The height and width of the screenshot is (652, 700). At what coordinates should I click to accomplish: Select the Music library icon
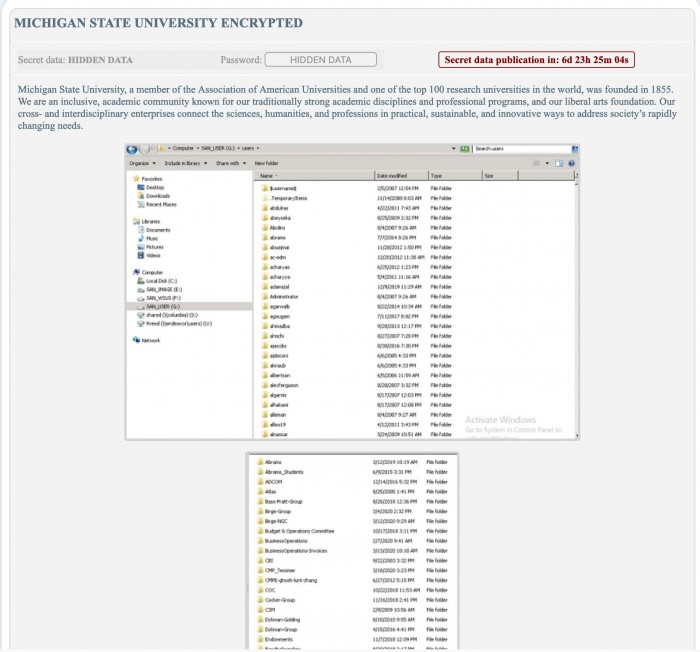139,238
